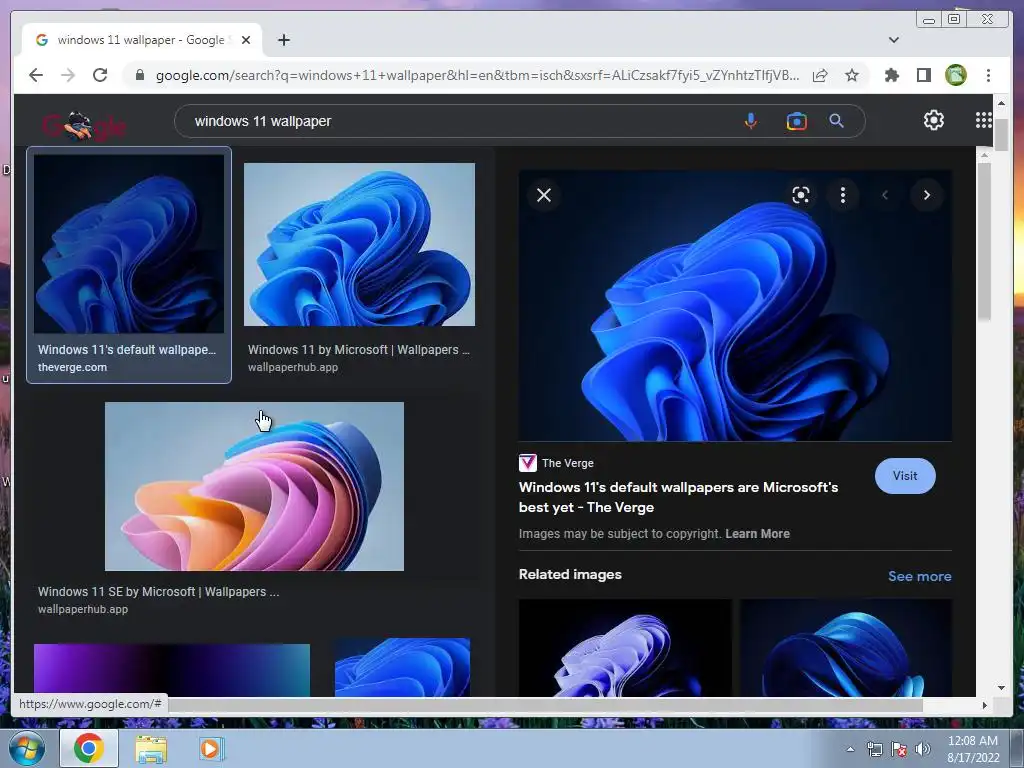The width and height of the screenshot is (1024, 768).
Task: Open Google quick settings gear
Action: [933, 120]
